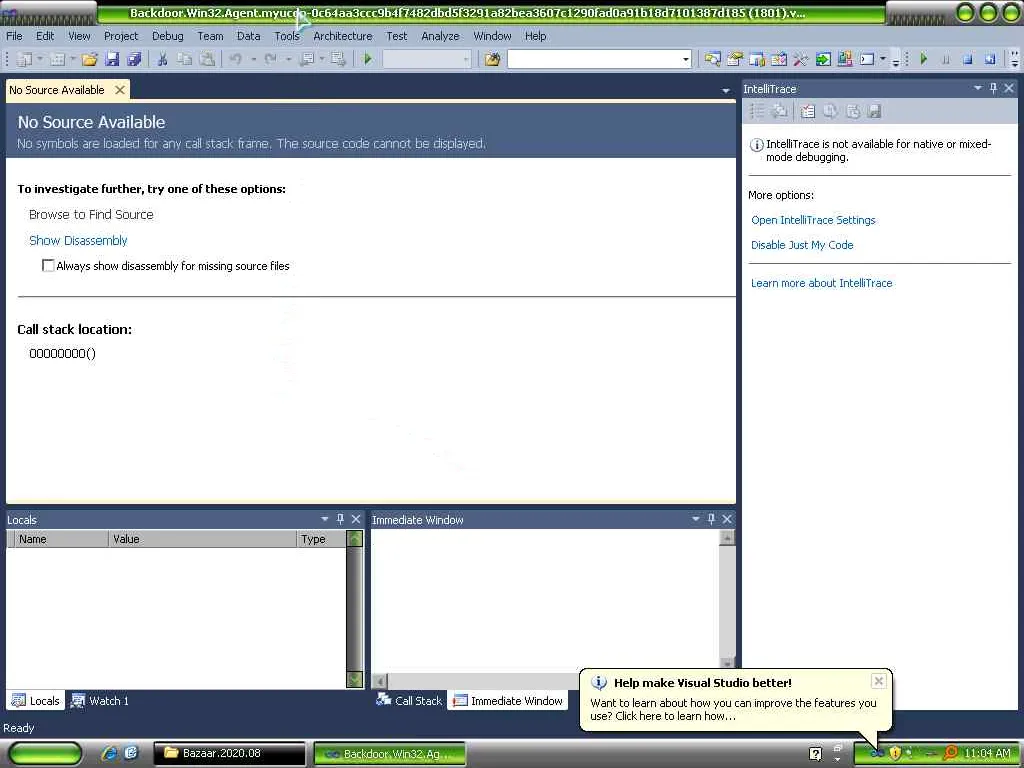Open the Extension Manager toolbar icon

tap(844, 59)
